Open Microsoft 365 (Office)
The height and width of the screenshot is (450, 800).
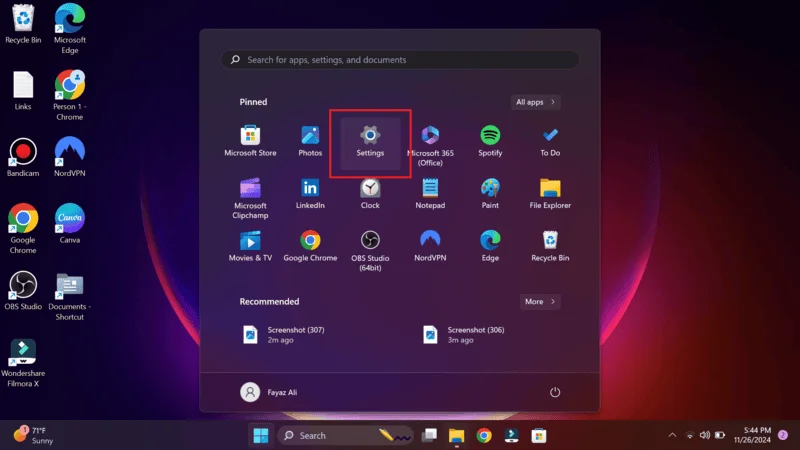click(430, 146)
